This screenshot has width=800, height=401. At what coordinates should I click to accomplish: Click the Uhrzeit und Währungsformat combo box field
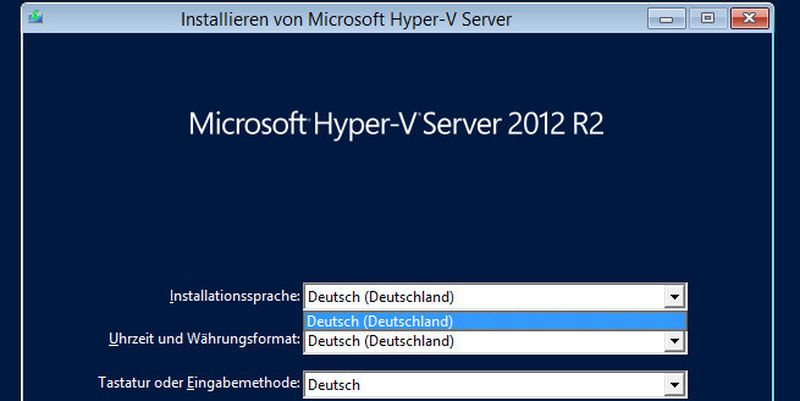point(495,341)
